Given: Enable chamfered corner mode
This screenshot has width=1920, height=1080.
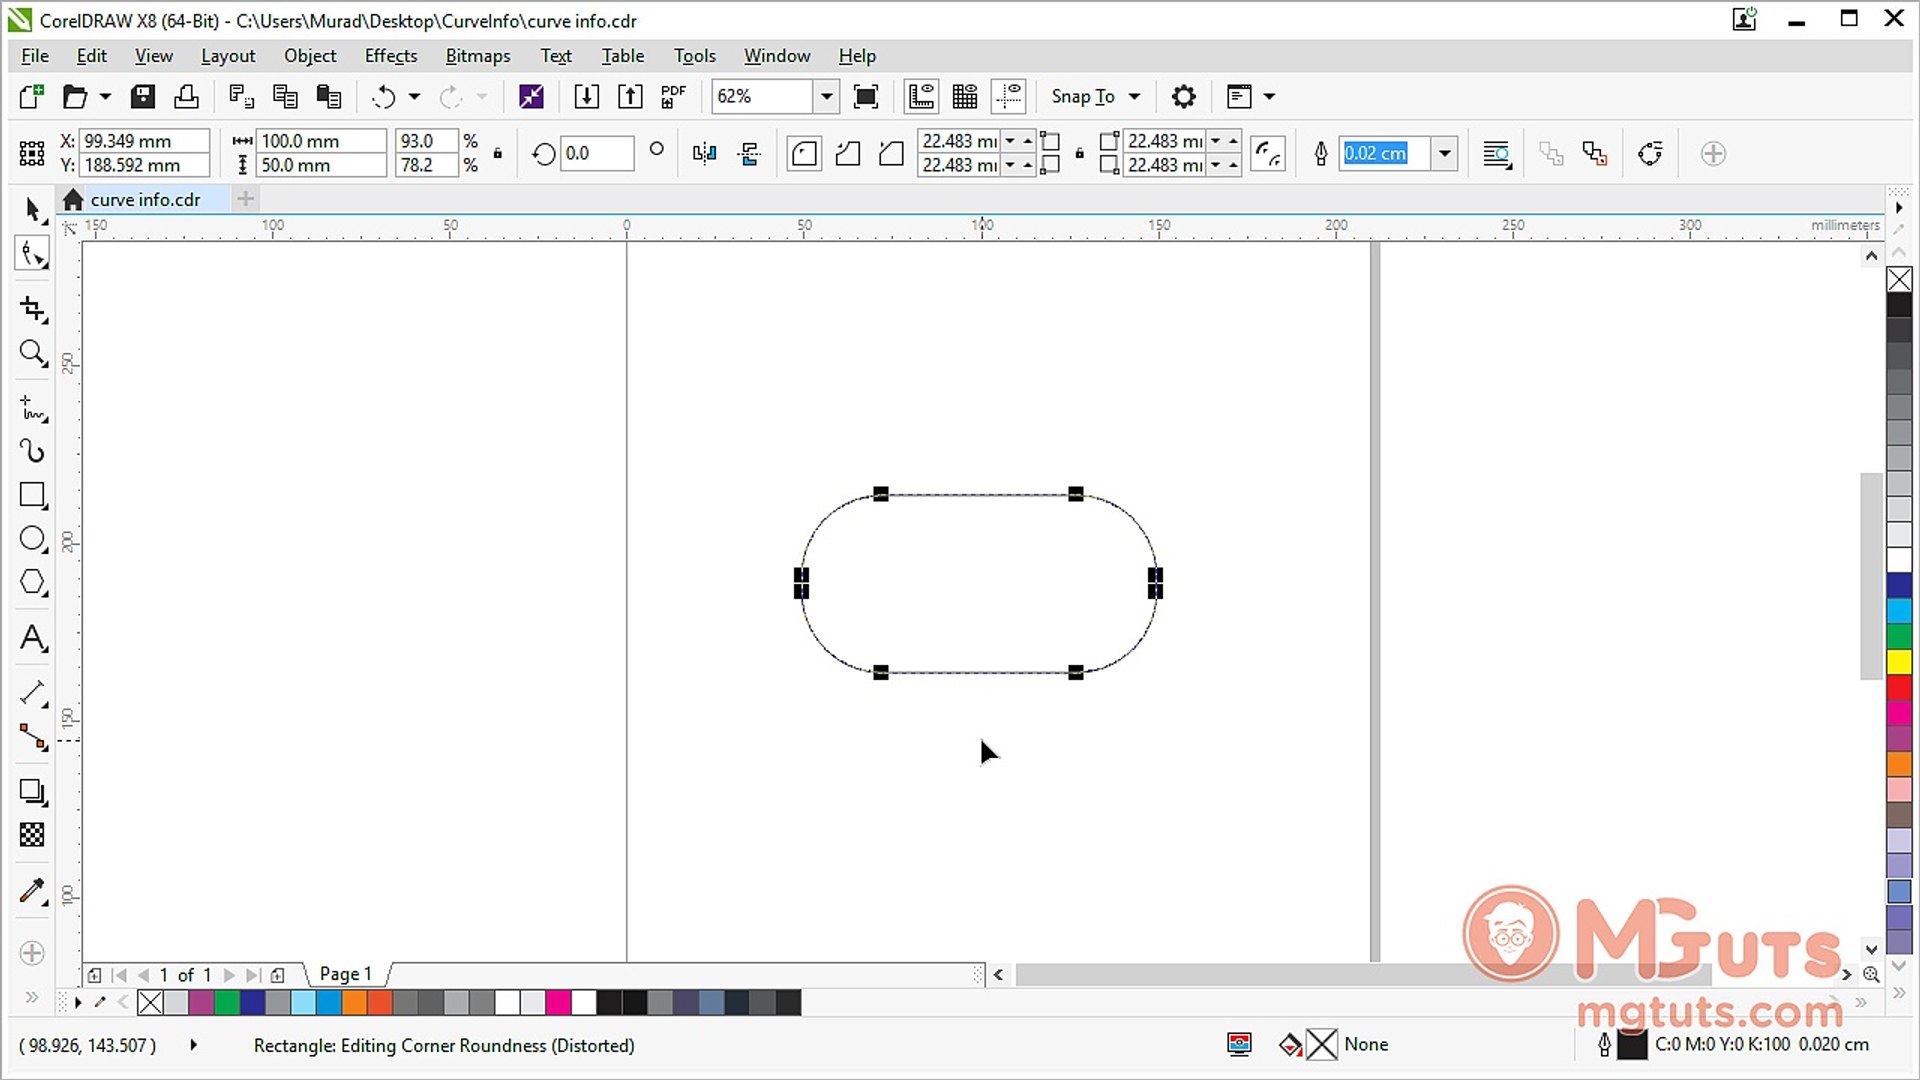Looking at the screenshot, I should [x=890, y=153].
